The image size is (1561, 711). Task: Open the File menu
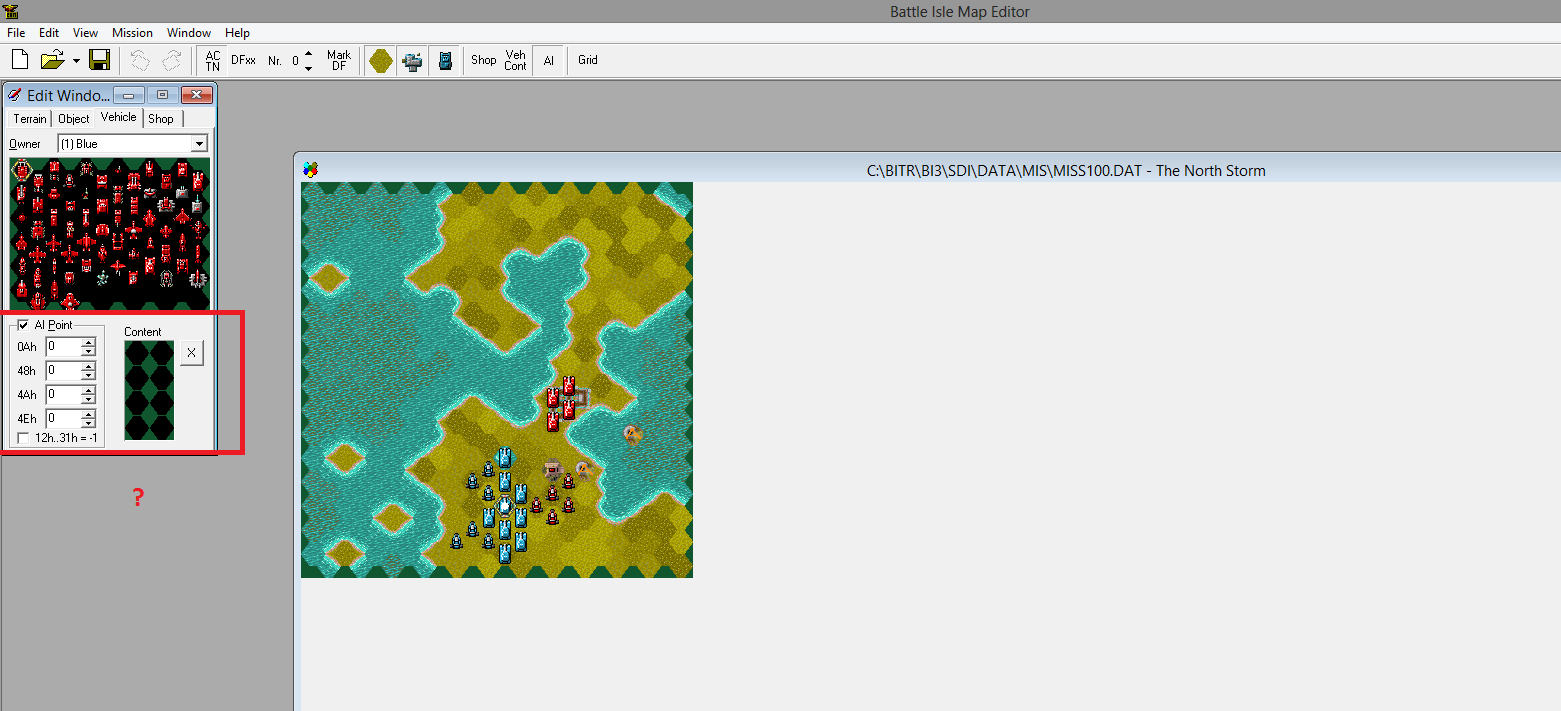pos(16,33)
